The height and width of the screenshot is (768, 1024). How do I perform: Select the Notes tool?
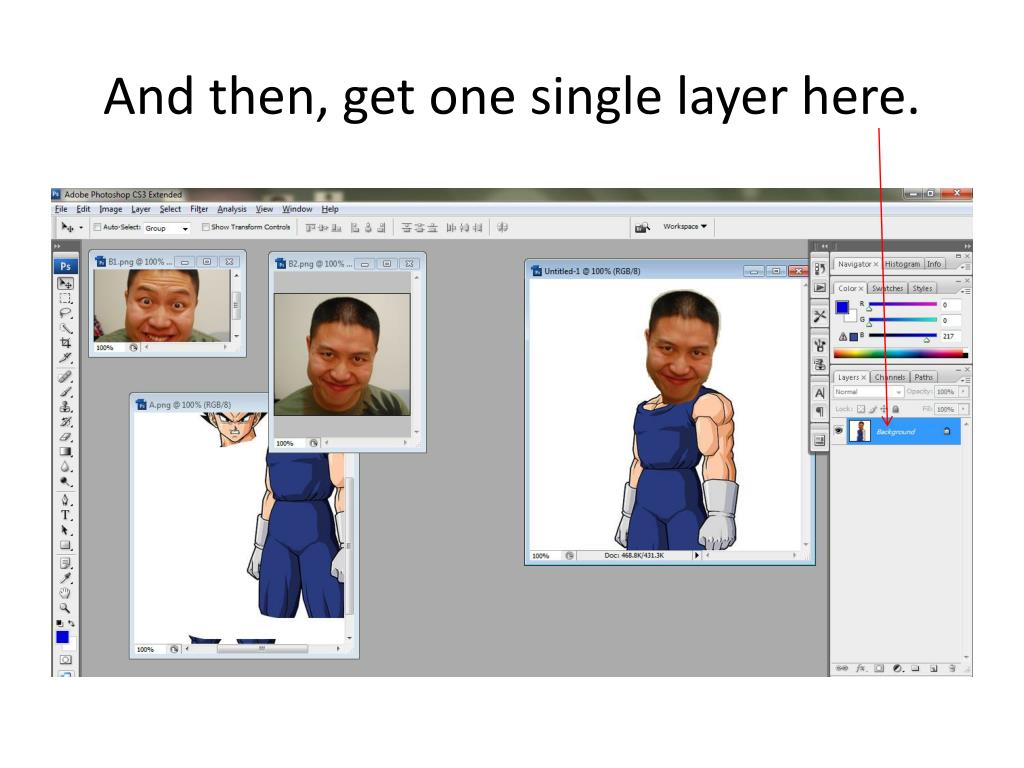click(x=65, y=563)
